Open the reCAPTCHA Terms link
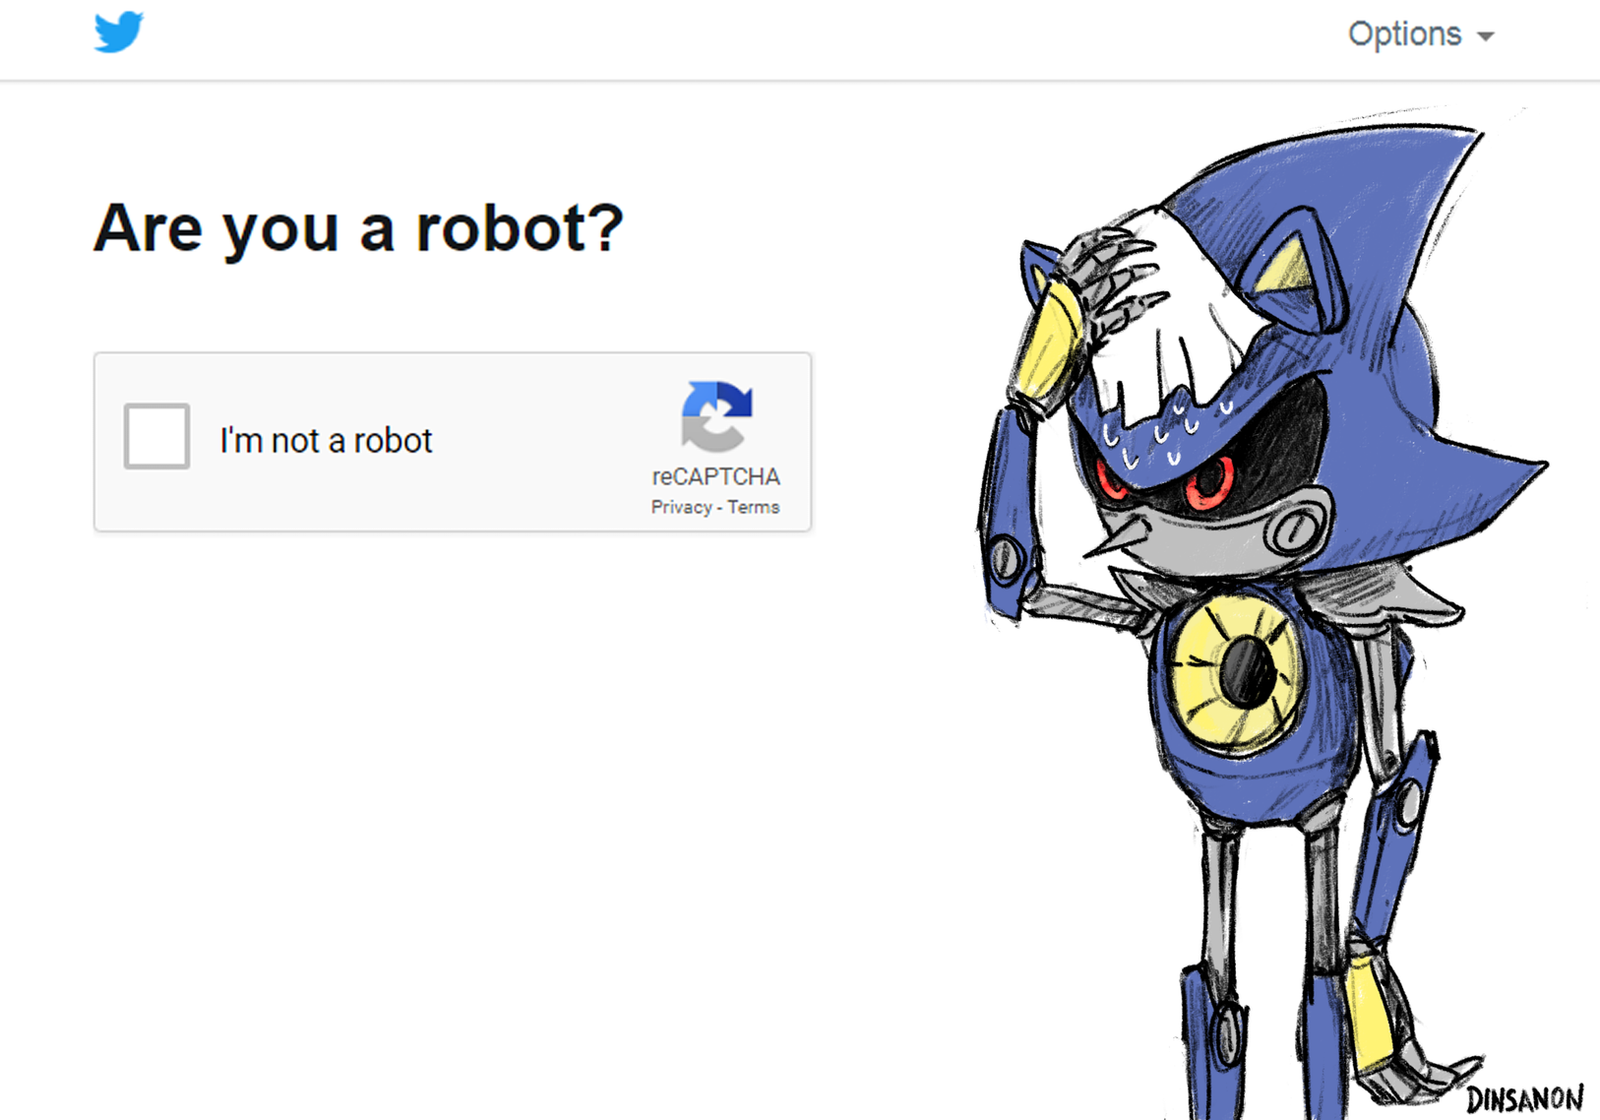 coord(753,507)
